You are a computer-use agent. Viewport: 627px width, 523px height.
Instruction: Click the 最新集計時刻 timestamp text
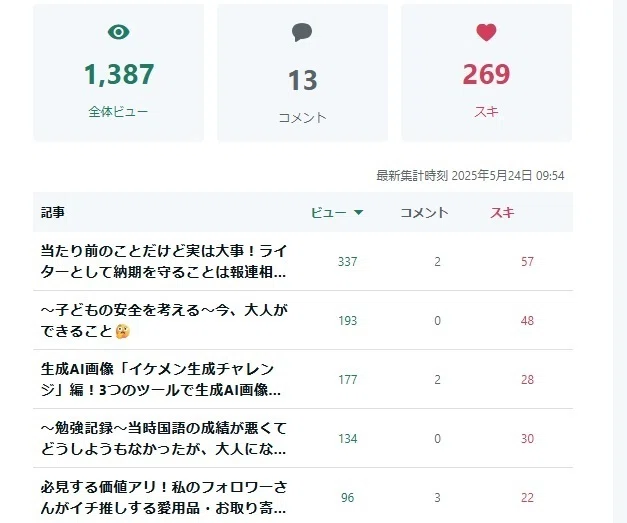470,176
